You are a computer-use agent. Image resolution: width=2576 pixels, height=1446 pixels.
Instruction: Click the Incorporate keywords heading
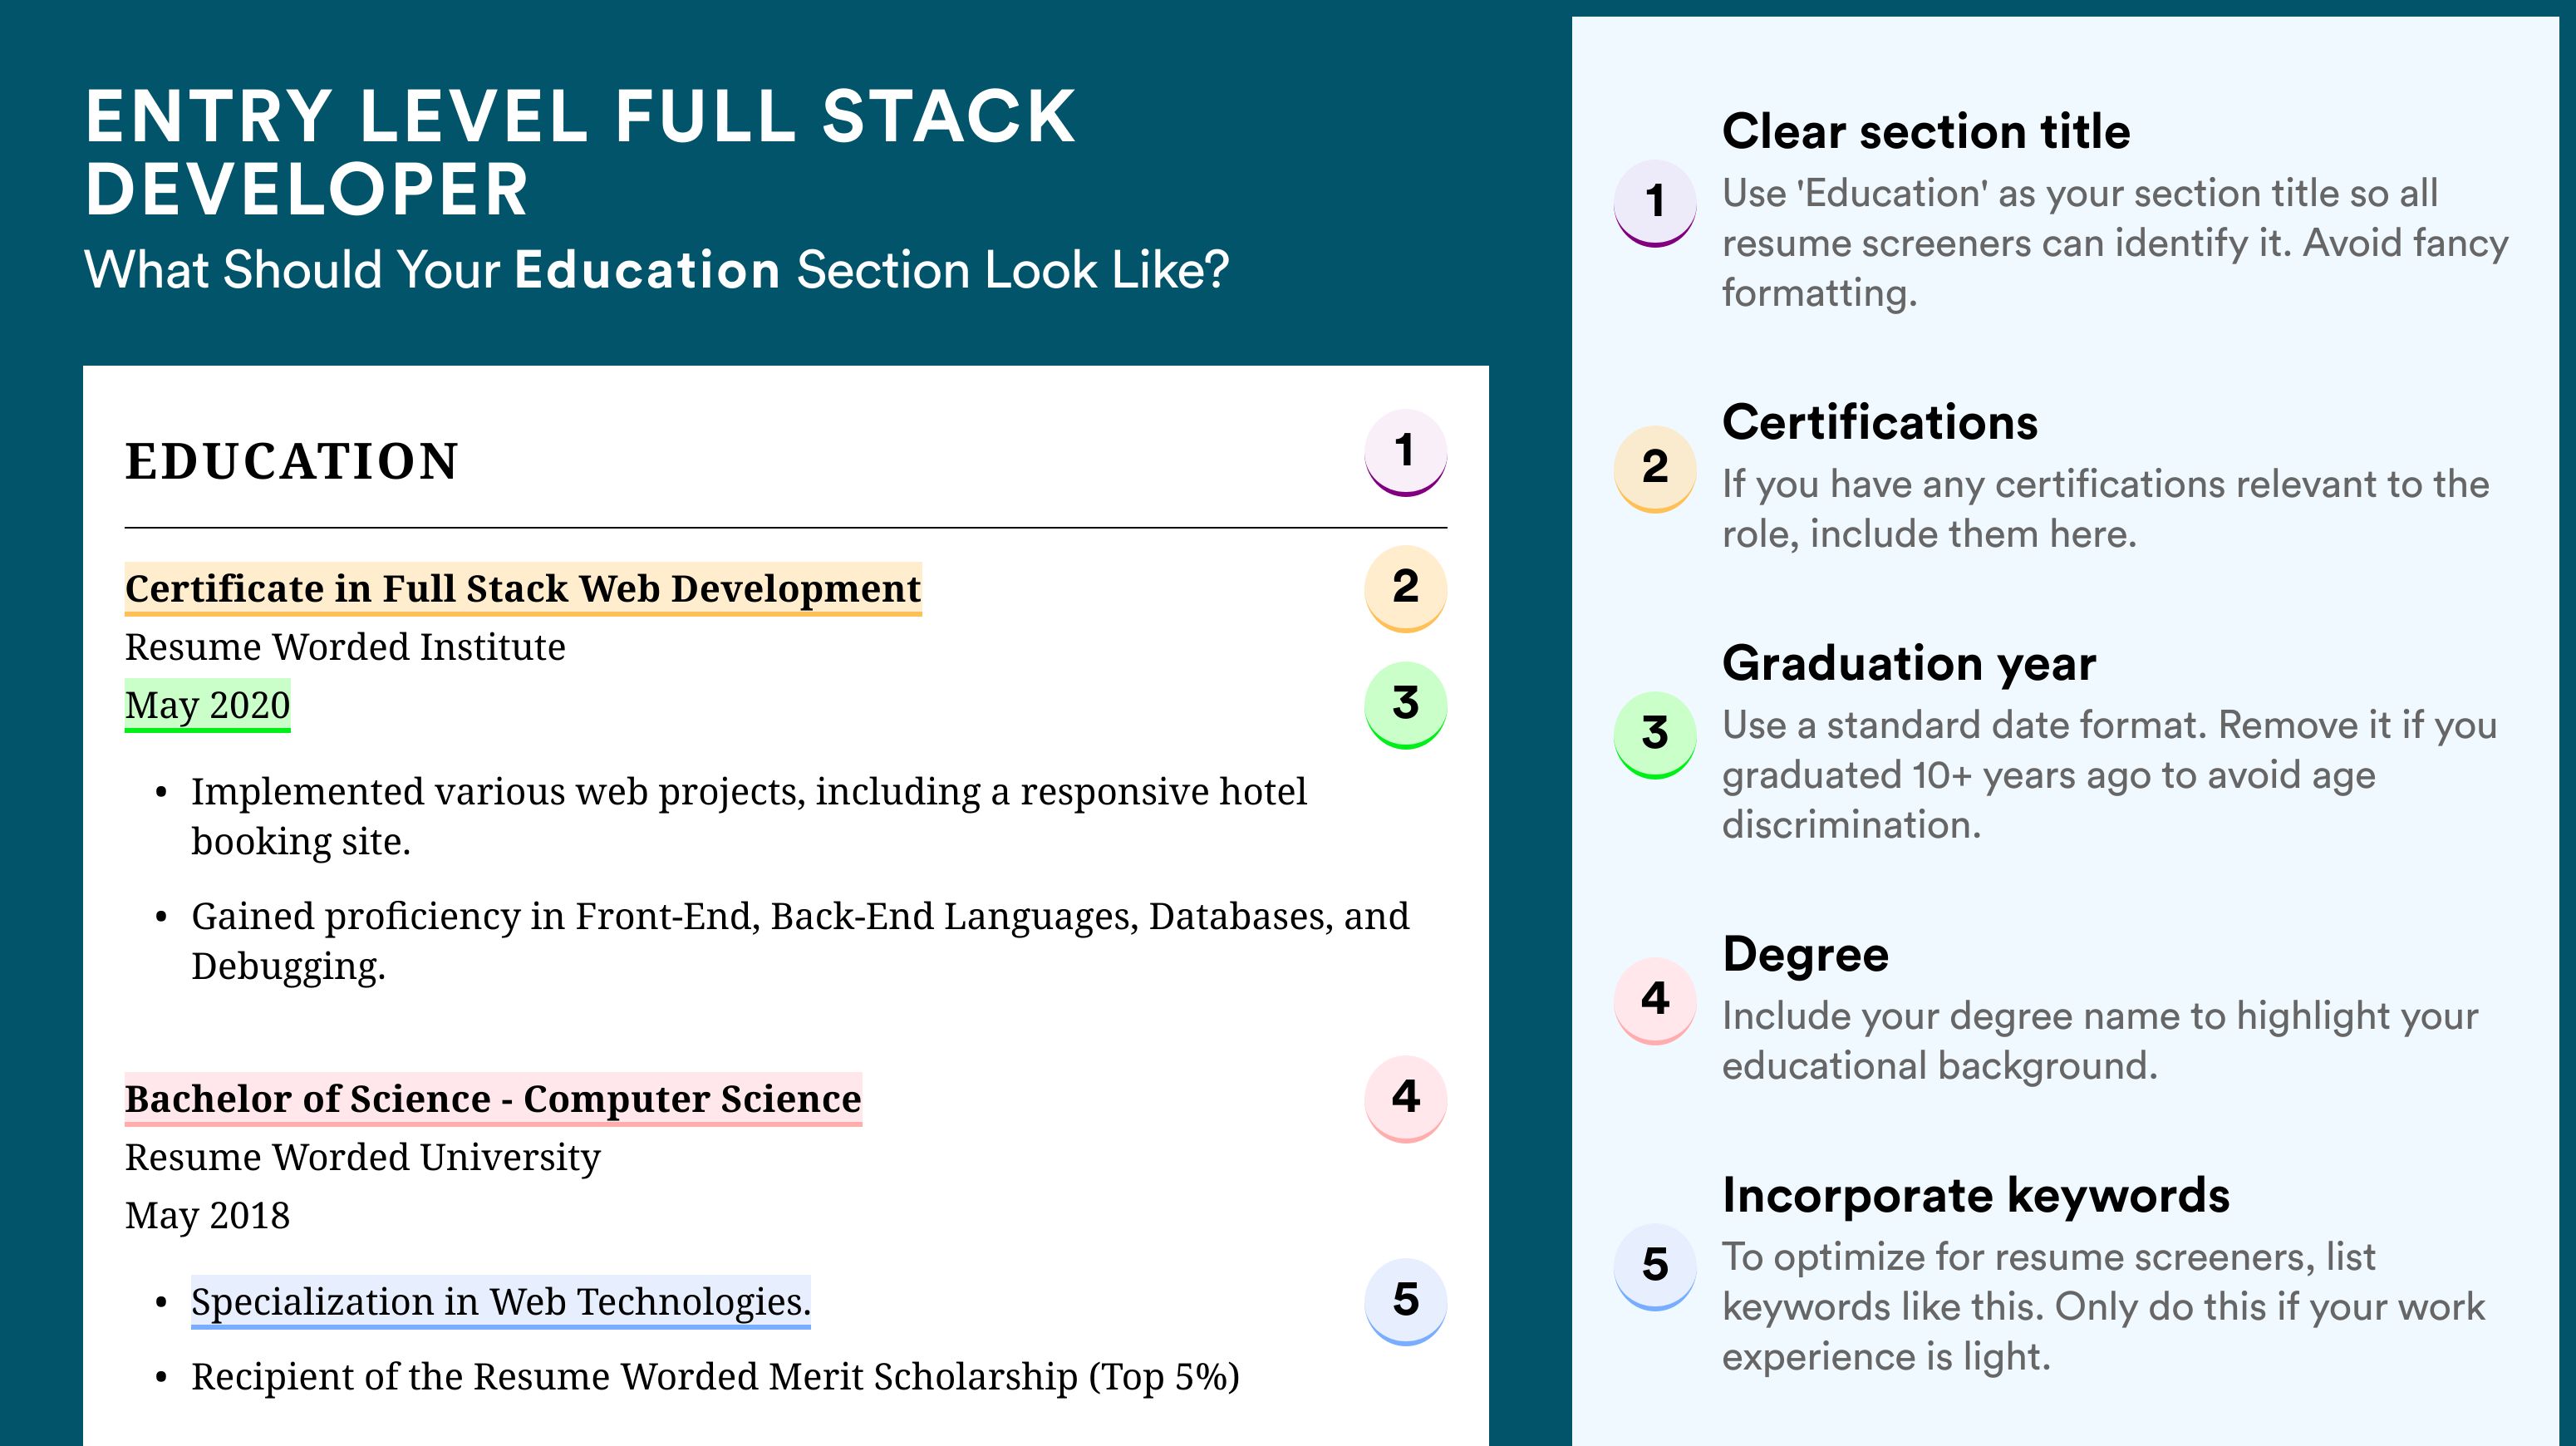click(1976, 1195)
